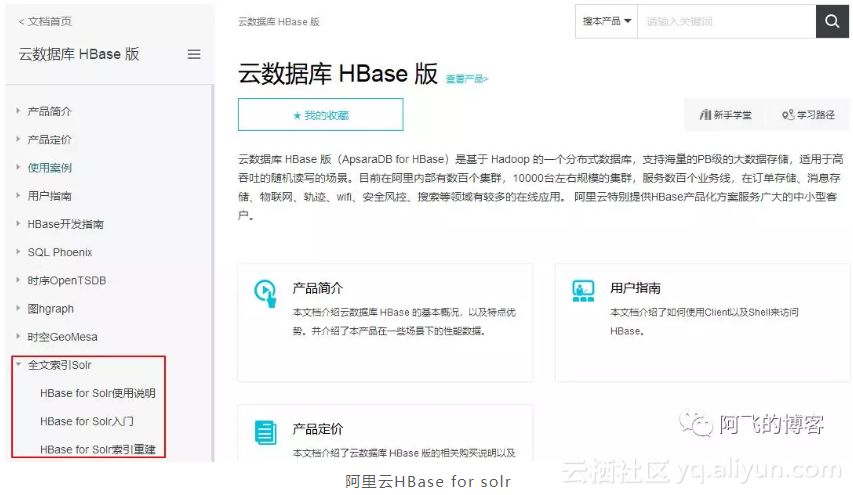Image resolution: width=853 pixels, height=495 pixels.
Task: Click the 产品定价 document icon
Action: click(x=265, y=432)
